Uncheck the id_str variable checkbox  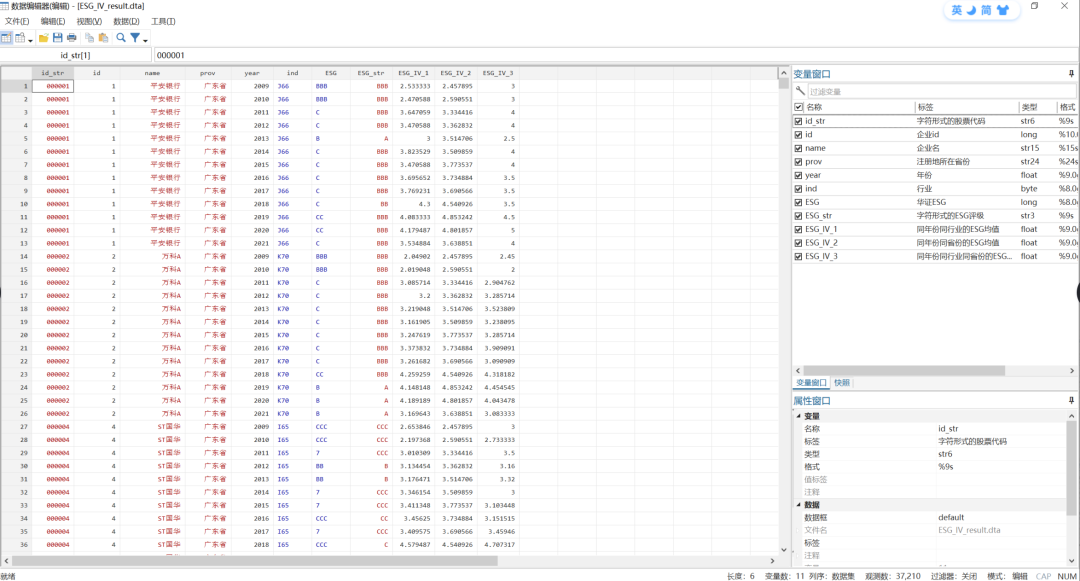tap(798, 121)
